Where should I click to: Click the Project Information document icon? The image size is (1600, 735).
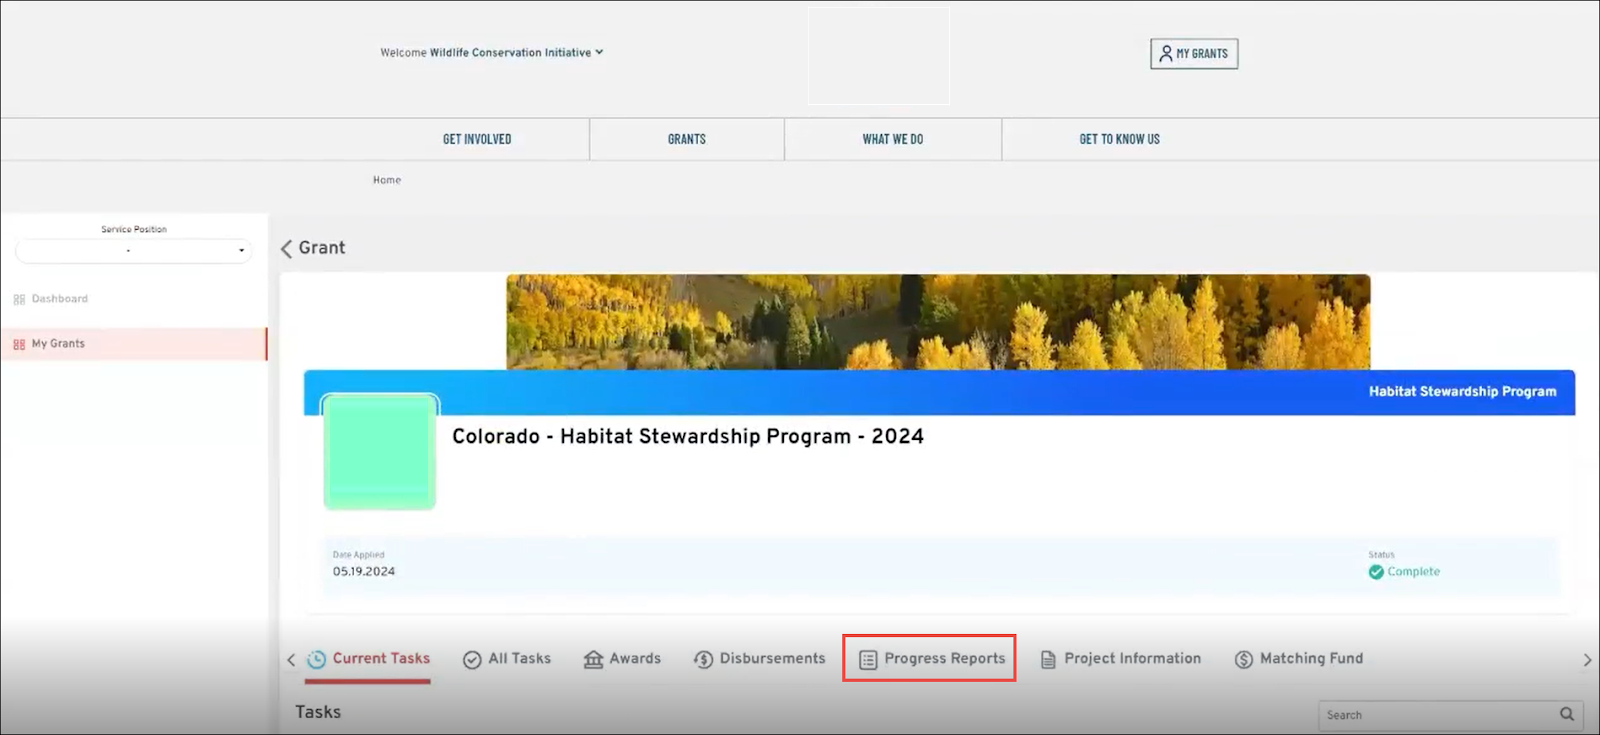pos(1048,660)
